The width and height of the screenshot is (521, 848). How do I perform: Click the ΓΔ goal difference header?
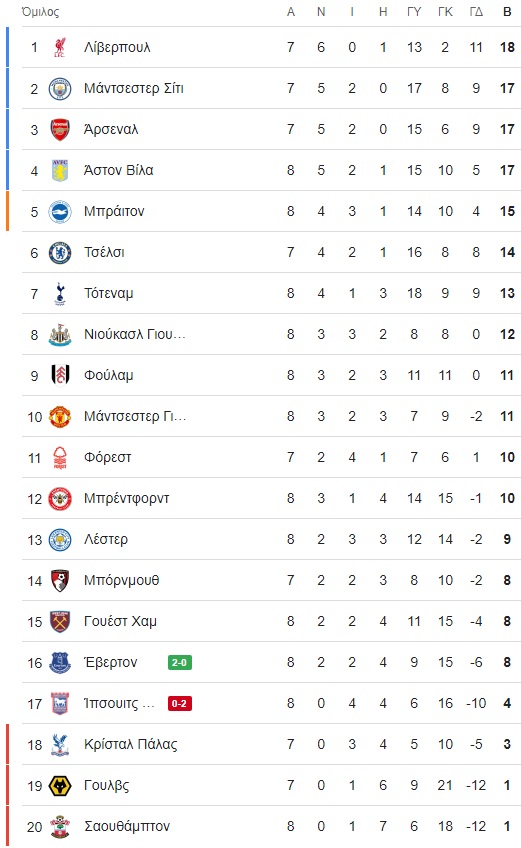coord(476,12)
